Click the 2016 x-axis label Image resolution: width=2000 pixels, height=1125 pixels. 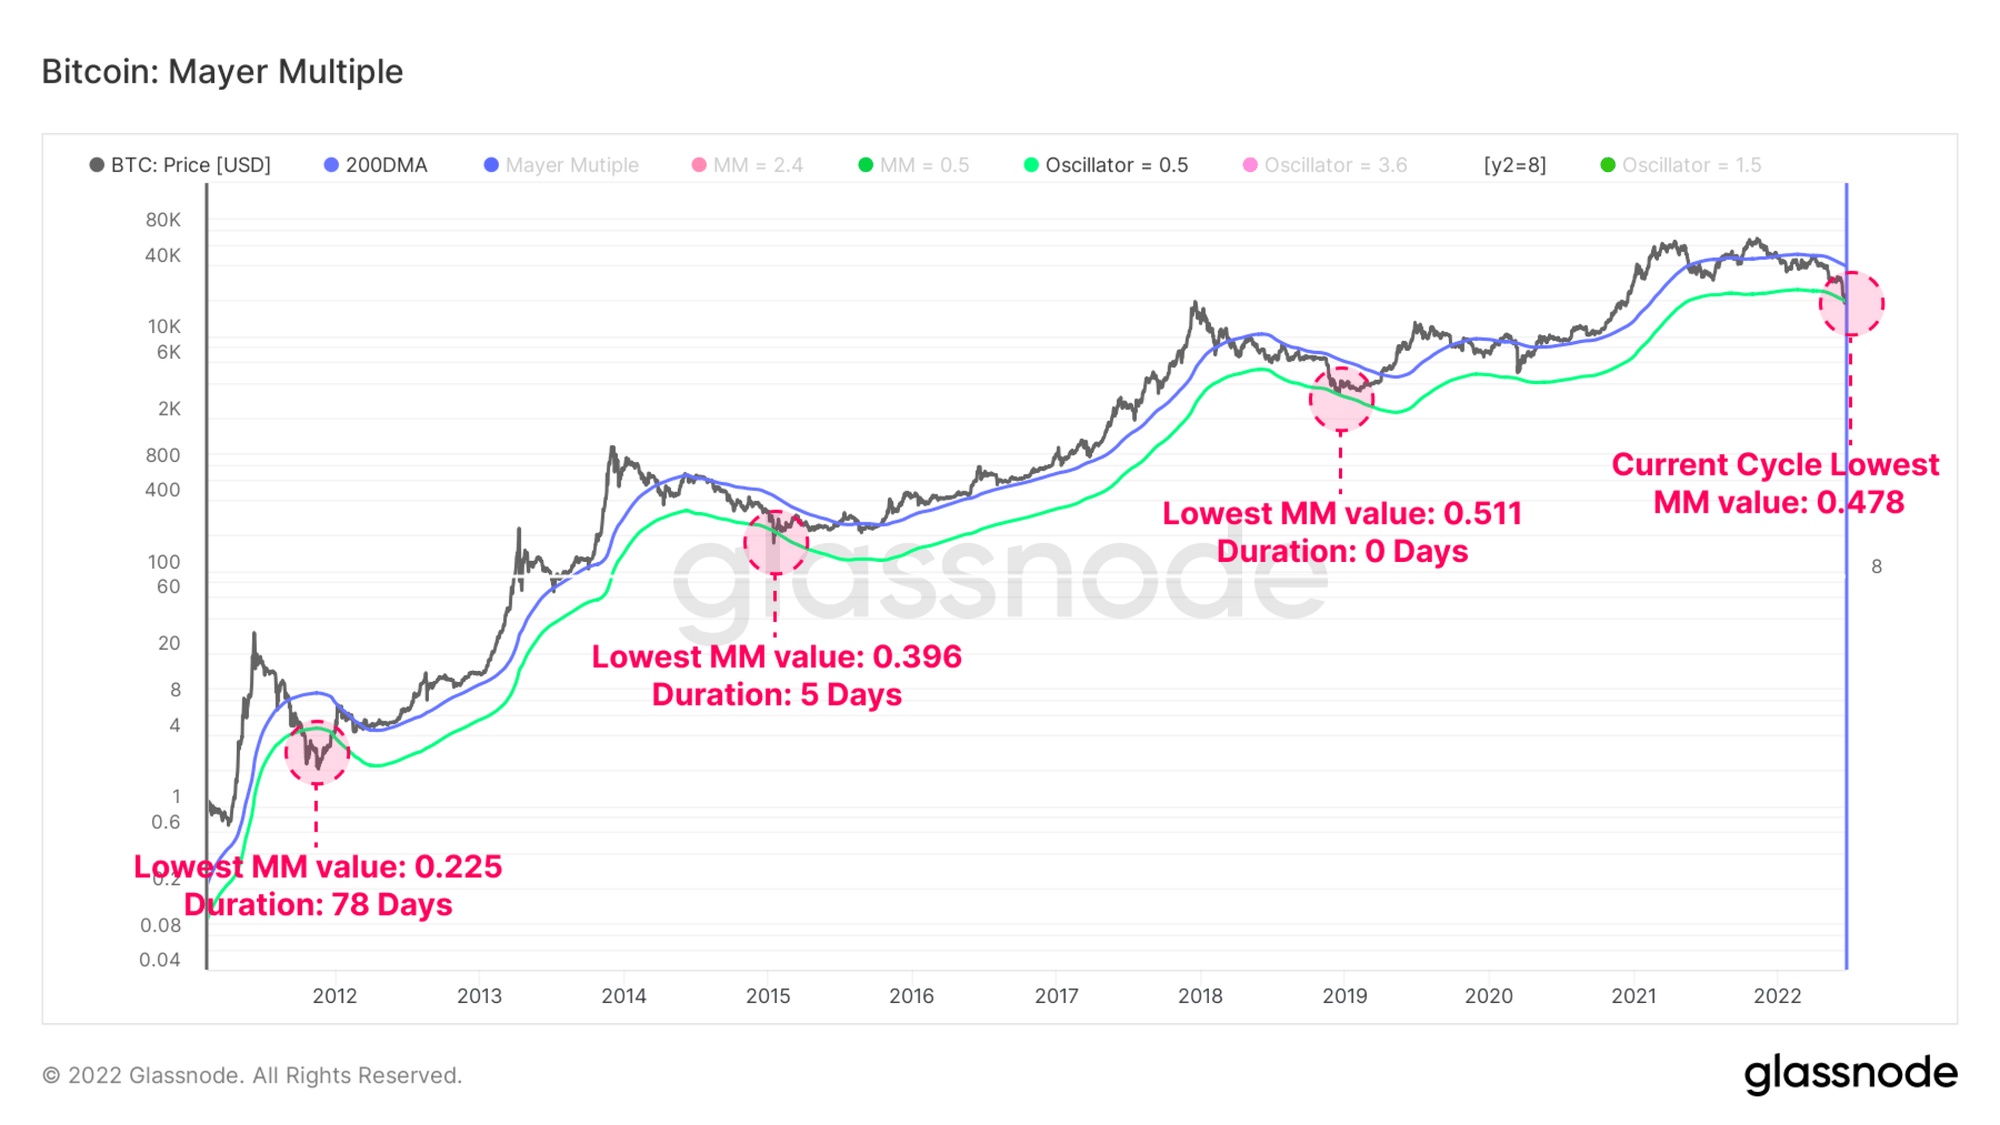tap(912, 996)
